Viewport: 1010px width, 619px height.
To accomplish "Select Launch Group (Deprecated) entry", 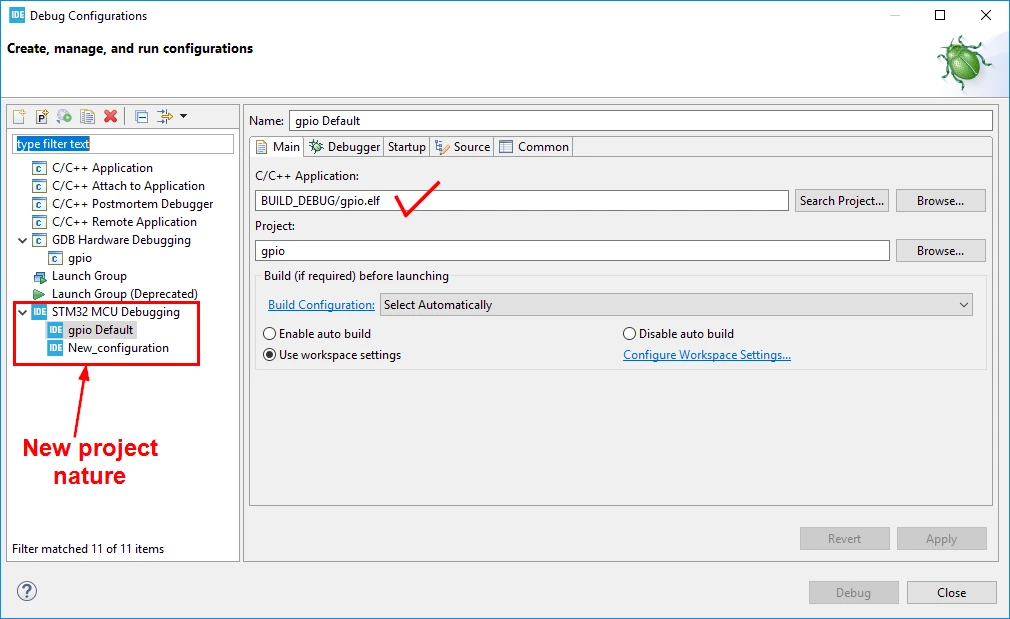I will (x=124, y=294).
